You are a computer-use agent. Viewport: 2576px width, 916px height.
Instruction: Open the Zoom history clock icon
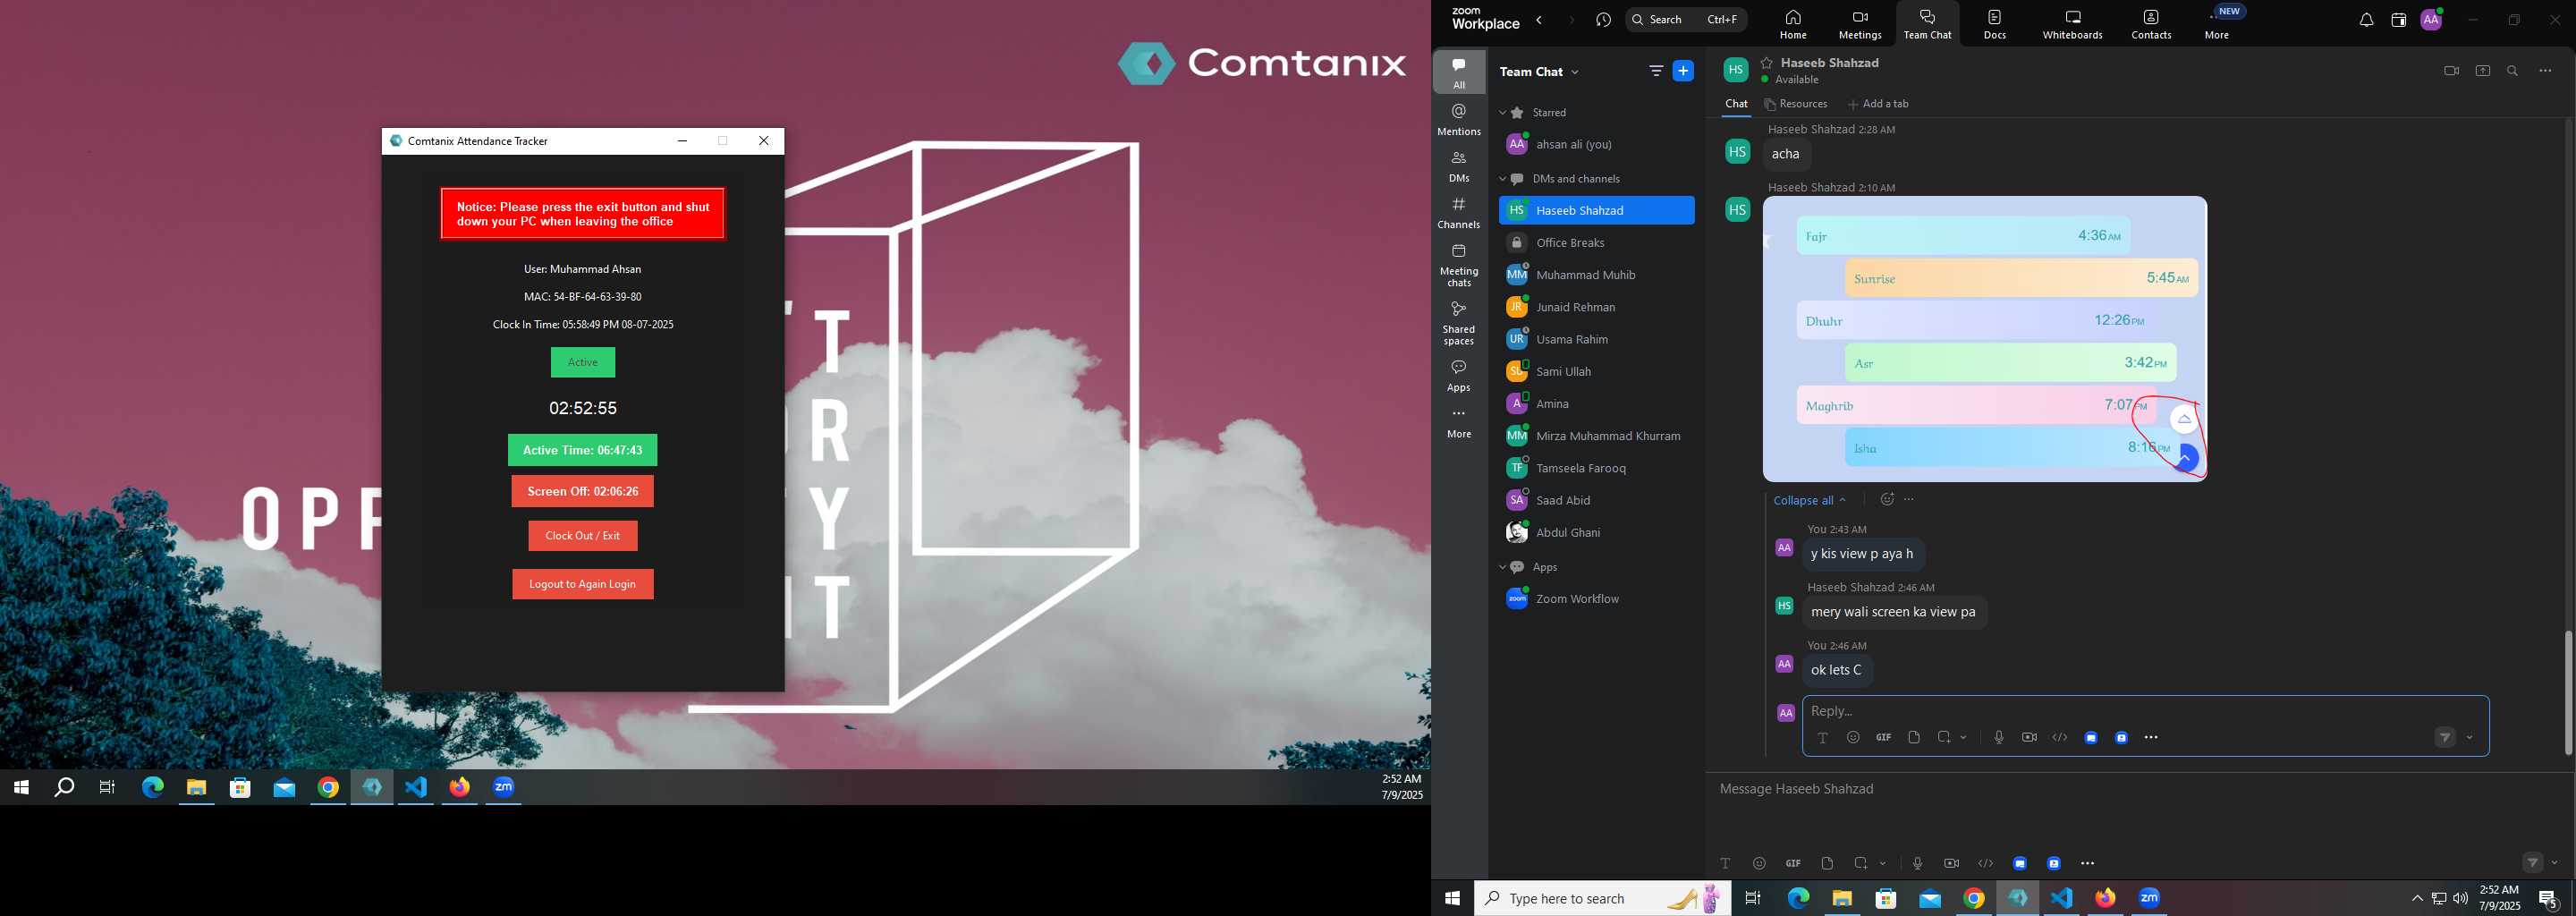tap(1603, 20)
